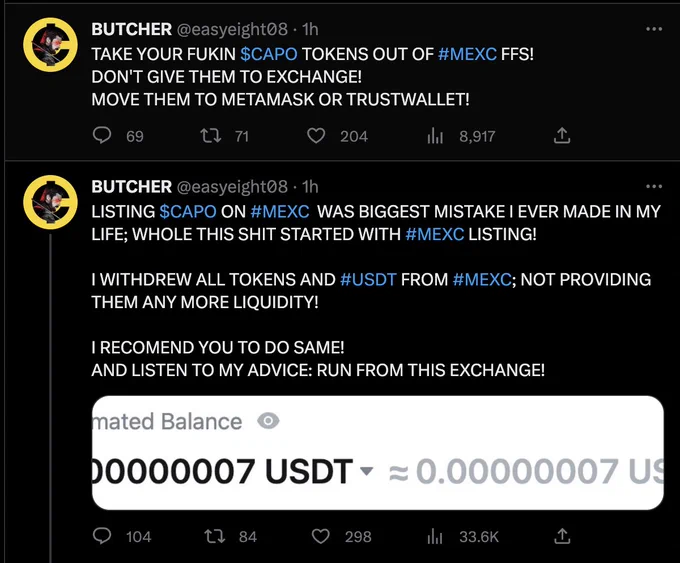View analytics of tweet with 8,917 views
The image size is (680, 563).
435,136
